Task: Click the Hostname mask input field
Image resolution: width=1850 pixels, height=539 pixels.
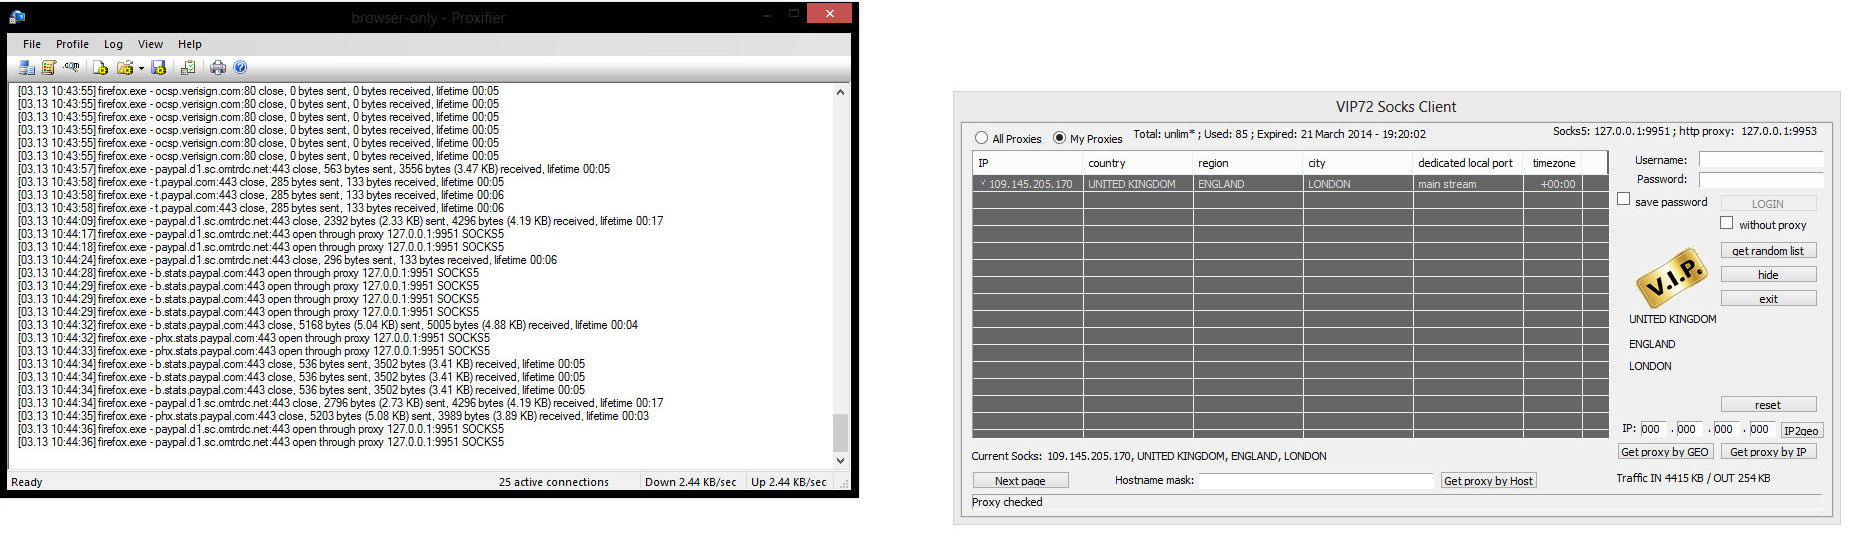Action: pos(1316,480)
